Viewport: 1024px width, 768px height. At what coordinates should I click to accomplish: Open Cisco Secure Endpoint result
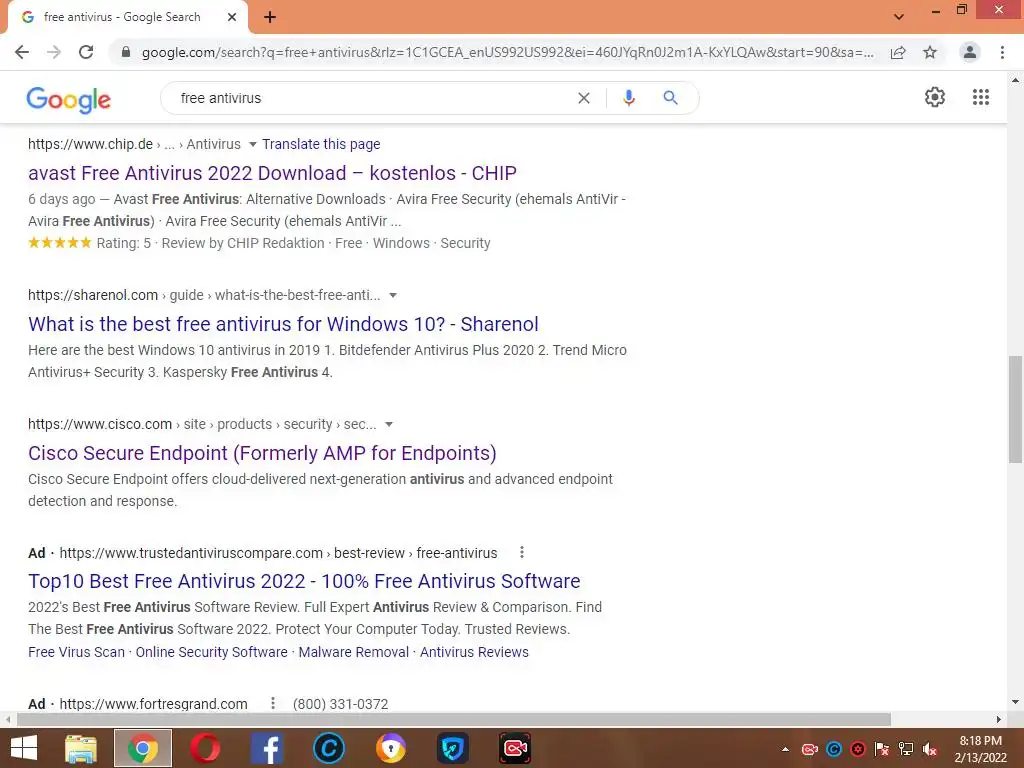coord(263,453)
